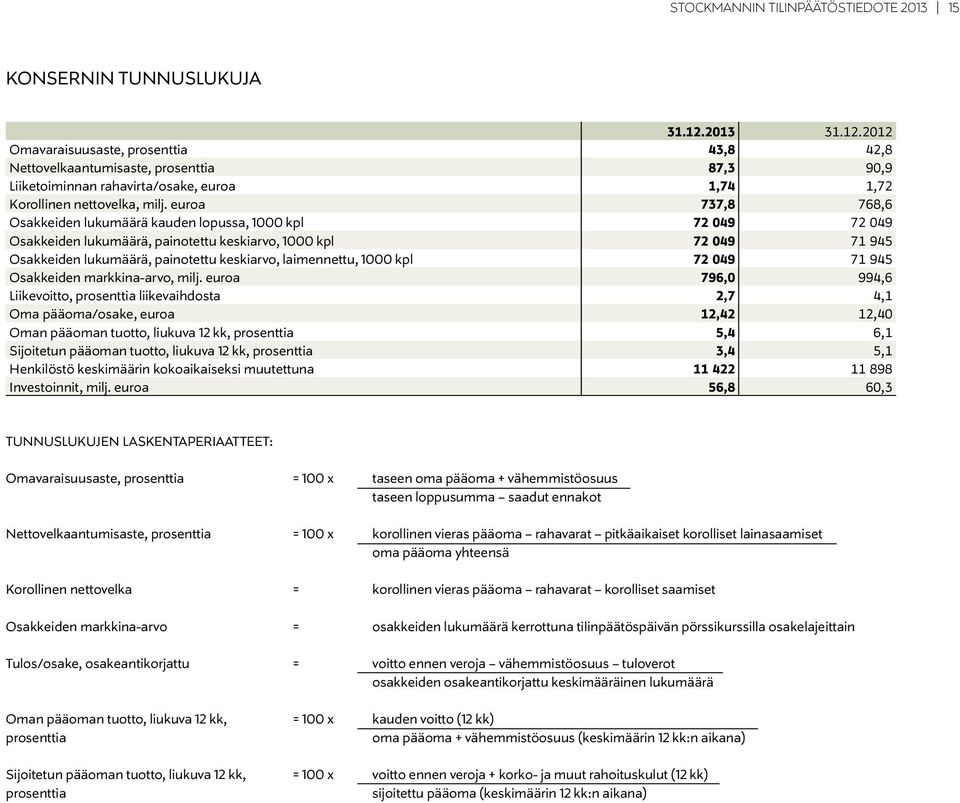The width and height of the screenshot is (960, 803).
Task: Select 'Osakkeiden lukumäärä kauden lopussa, 1000 kpl'
Action: point(156,223)
